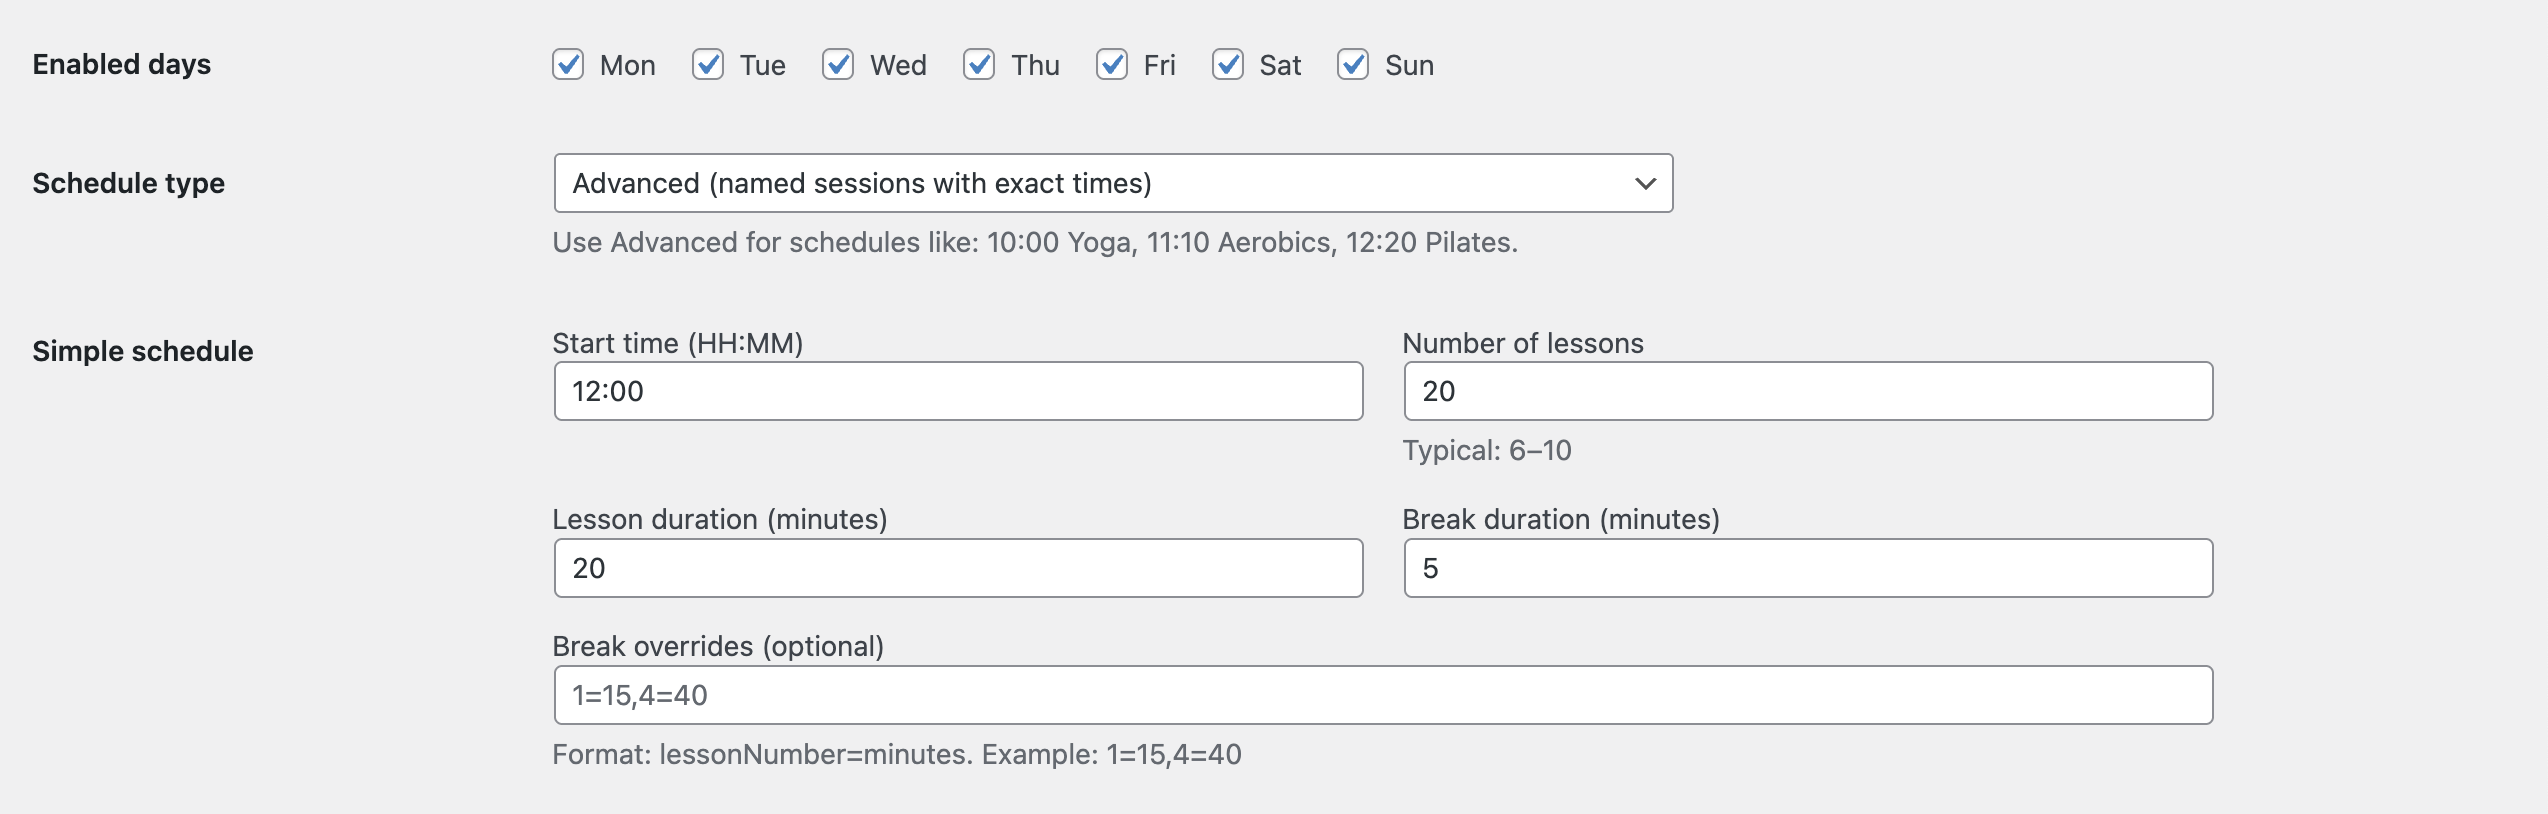Click the Break duration minutes input
Screen dimensions: 2548x814
[x=1808, y=568]
